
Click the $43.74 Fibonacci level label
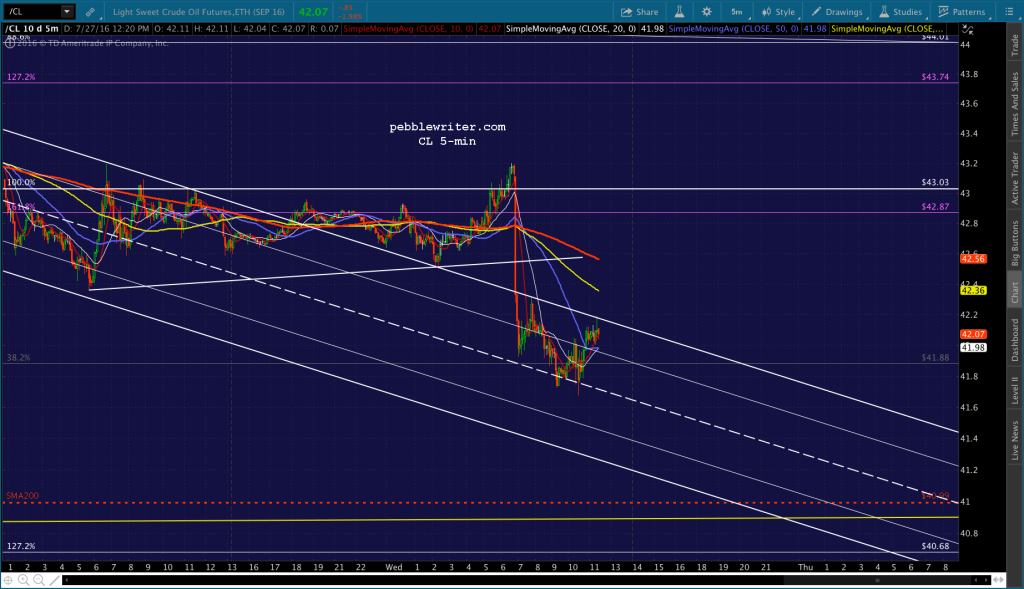click(x=935, y=77)
